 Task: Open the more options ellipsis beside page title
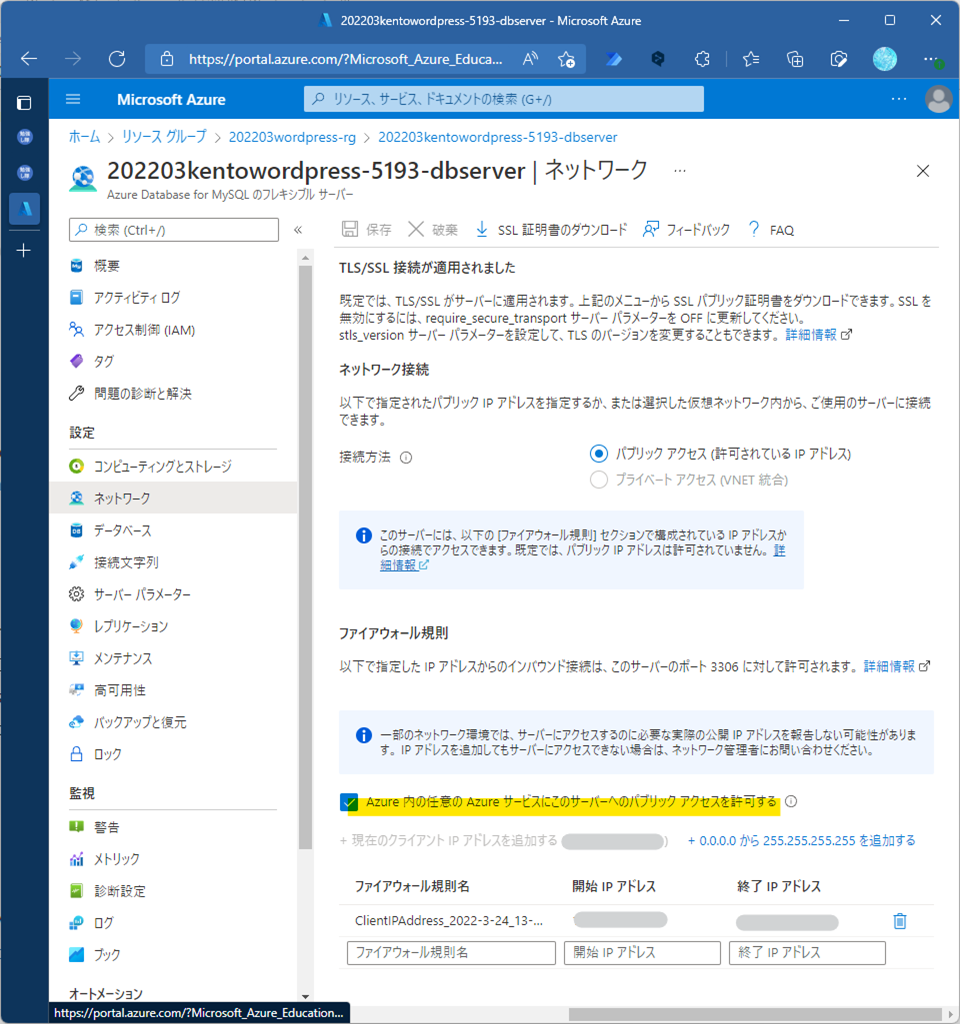point(680,171)
